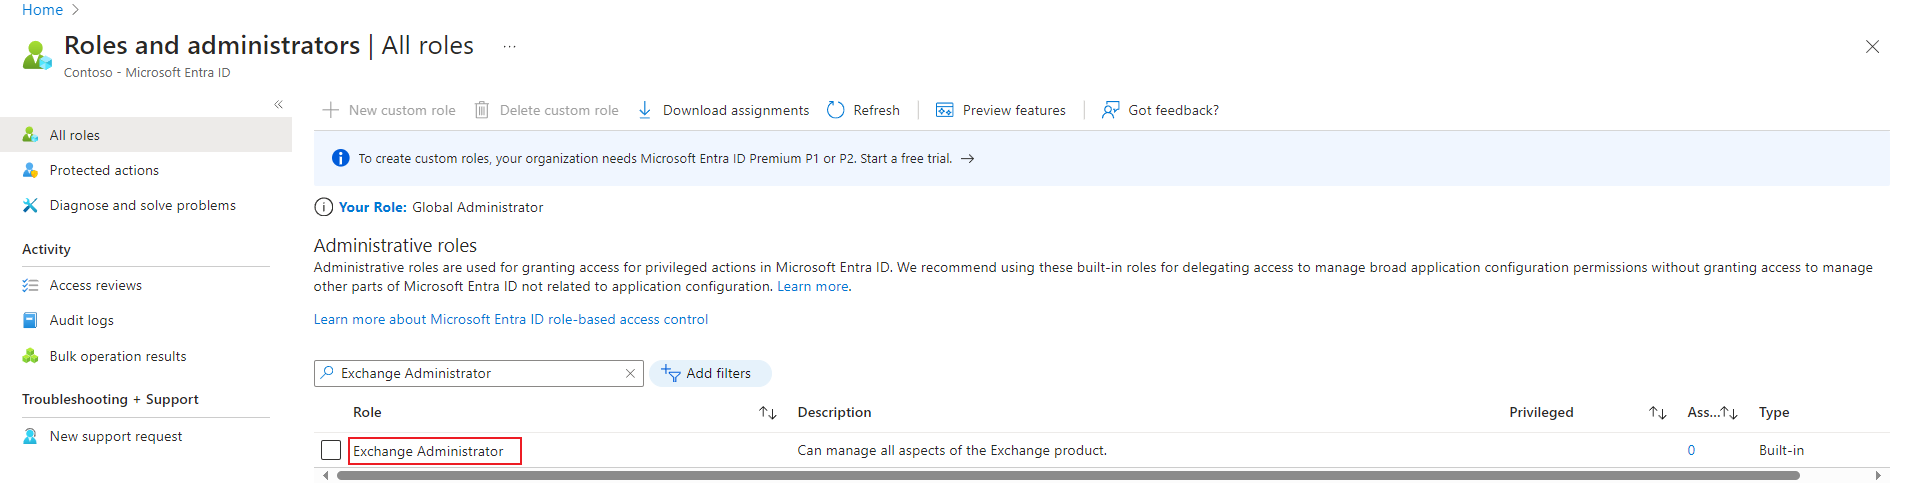The width and height of the screenshot is (1912, 493).
Task: Open role-based access control learn more link
Action: (x=511, y=319)
